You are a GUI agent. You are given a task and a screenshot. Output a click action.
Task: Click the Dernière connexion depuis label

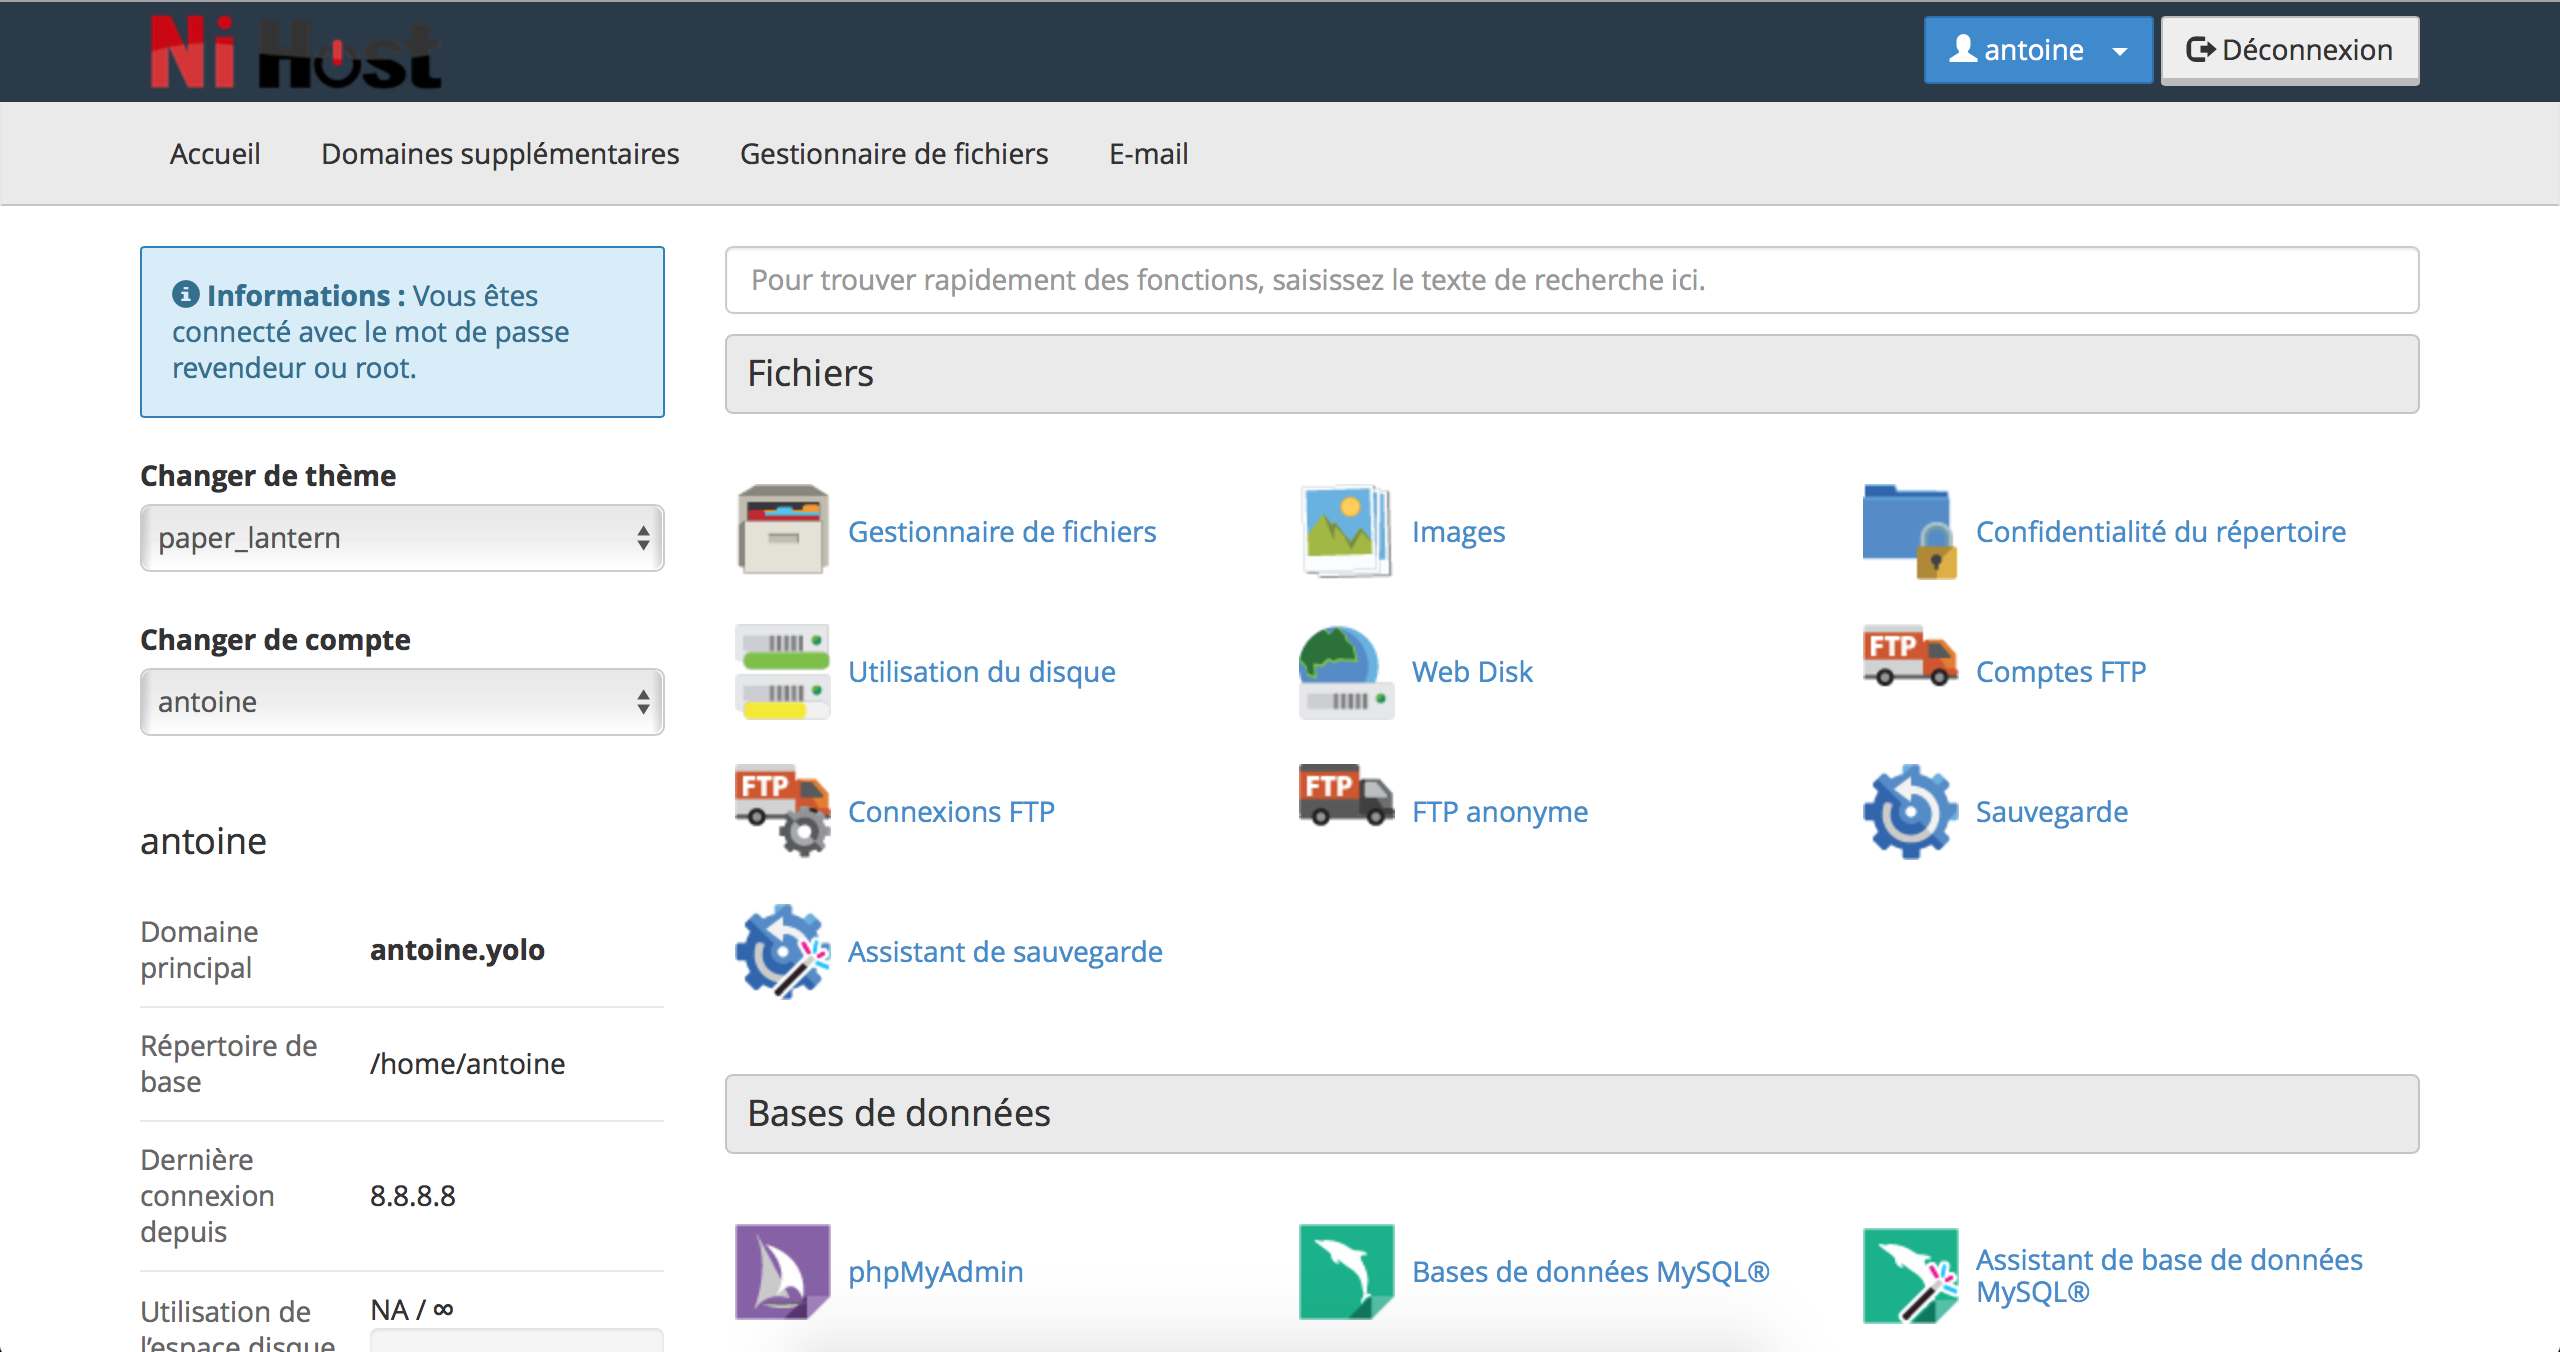(207, 1196)
